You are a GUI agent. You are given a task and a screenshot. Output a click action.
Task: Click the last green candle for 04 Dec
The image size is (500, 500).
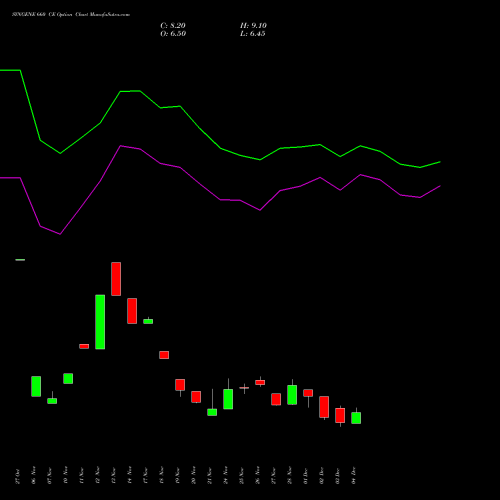(x=356, y=418)
